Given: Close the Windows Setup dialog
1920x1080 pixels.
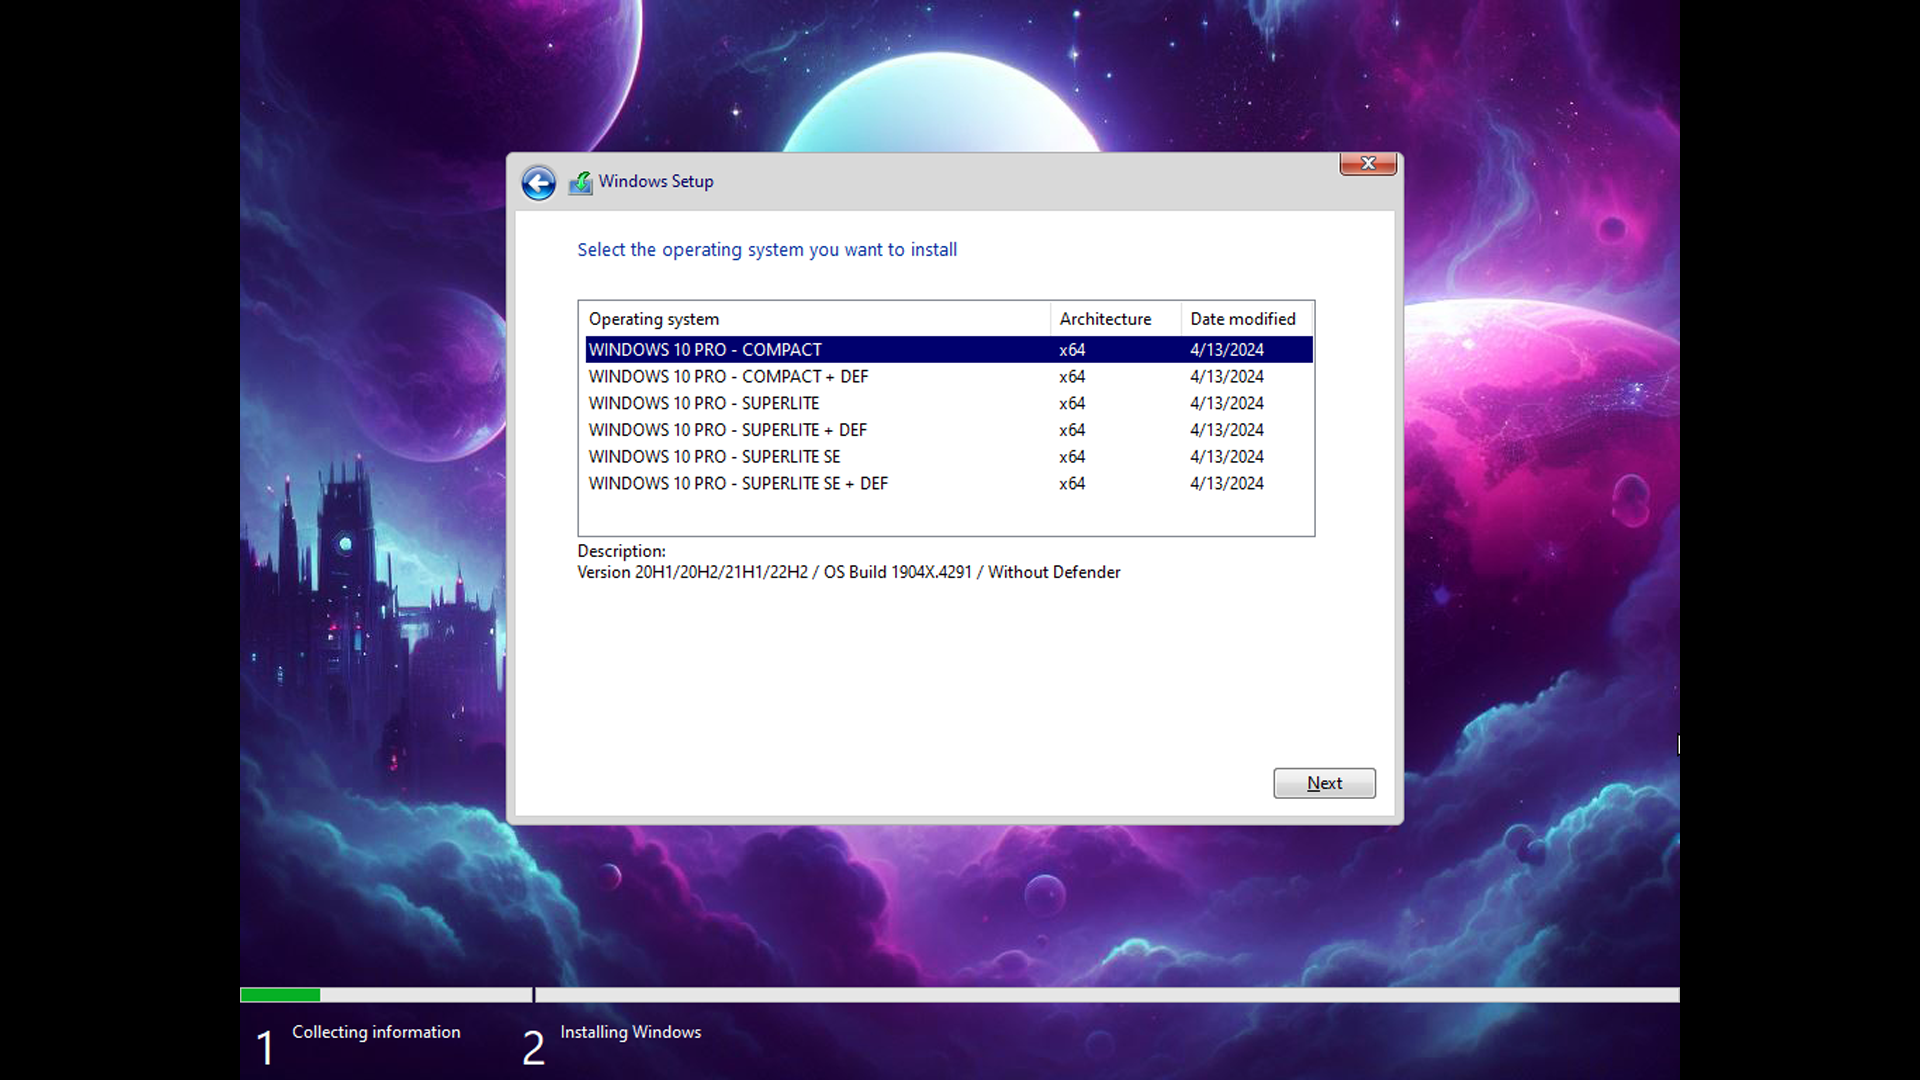Looking at the screenshot, I should click(1367, 164).
